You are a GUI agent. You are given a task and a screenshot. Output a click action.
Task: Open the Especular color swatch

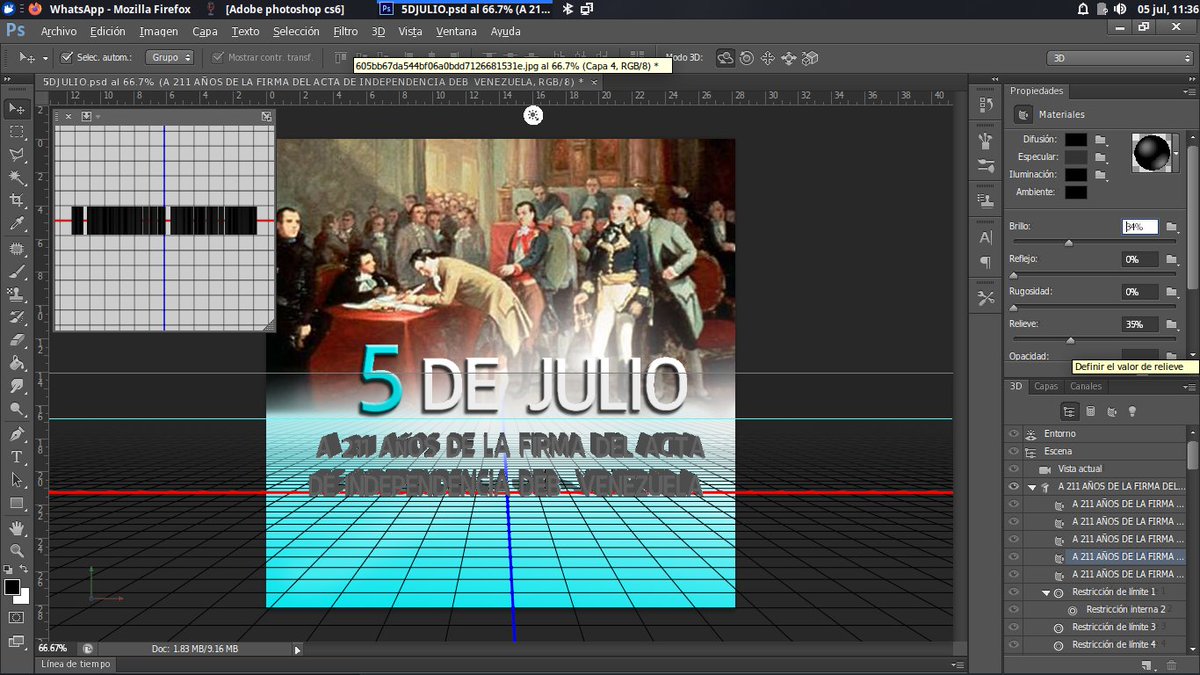coord(1075,157)
